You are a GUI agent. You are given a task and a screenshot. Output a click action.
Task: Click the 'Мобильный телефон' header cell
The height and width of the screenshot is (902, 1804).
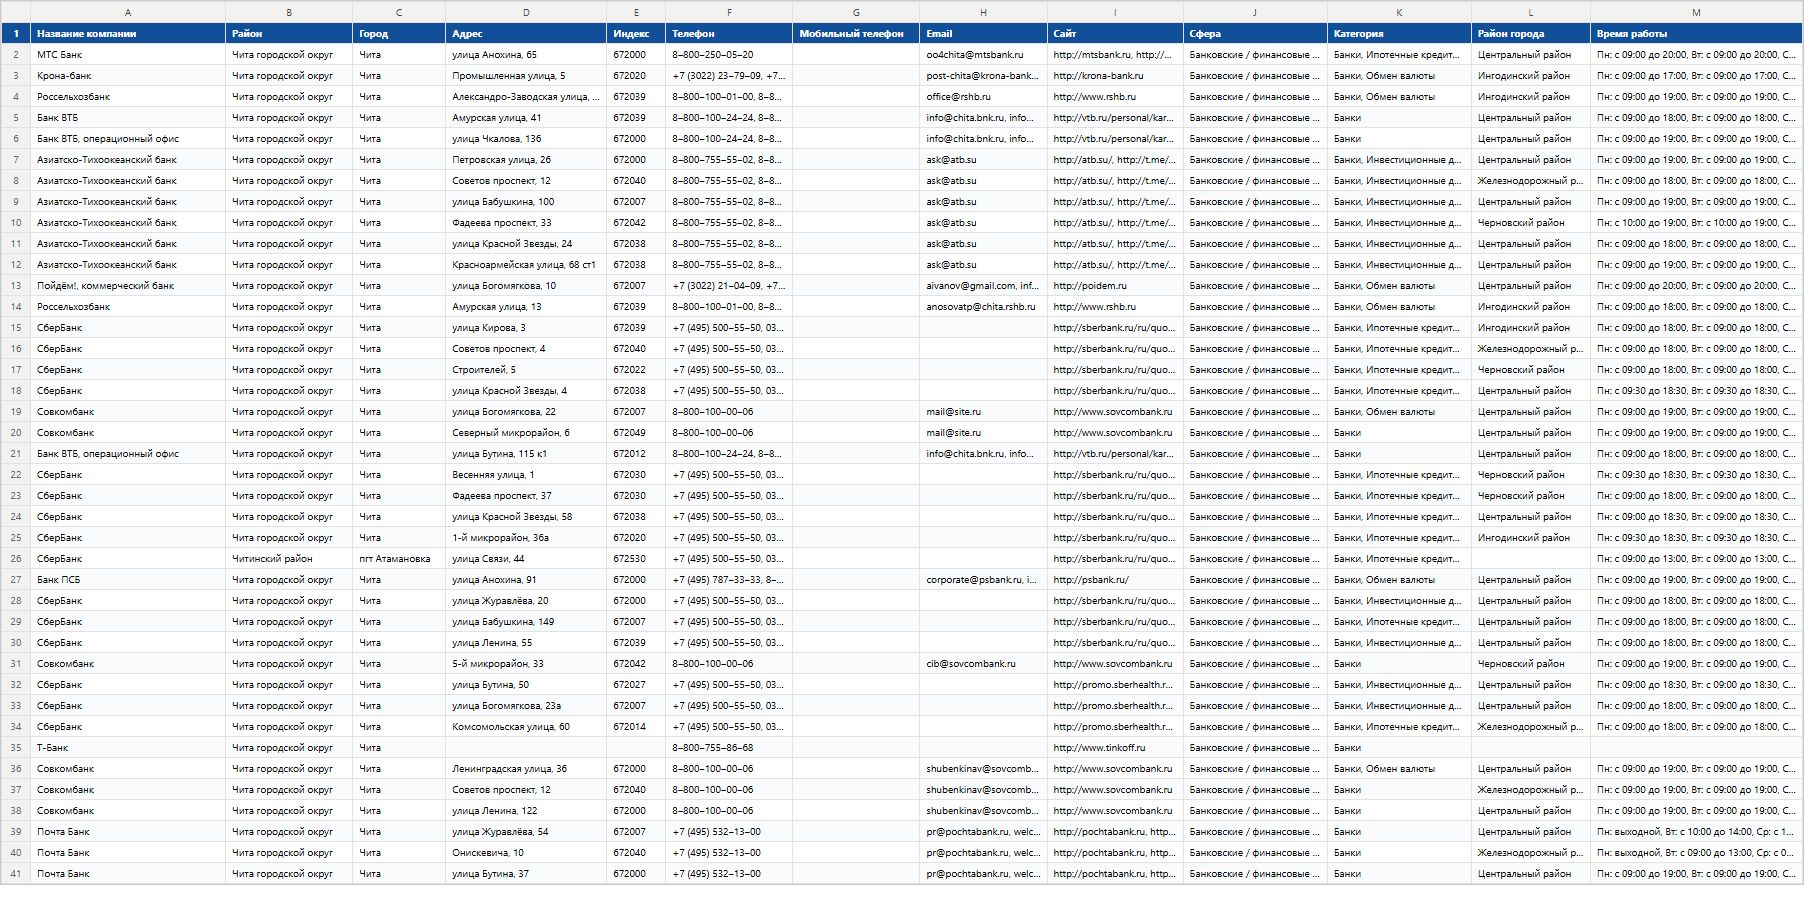coord(856,34)
